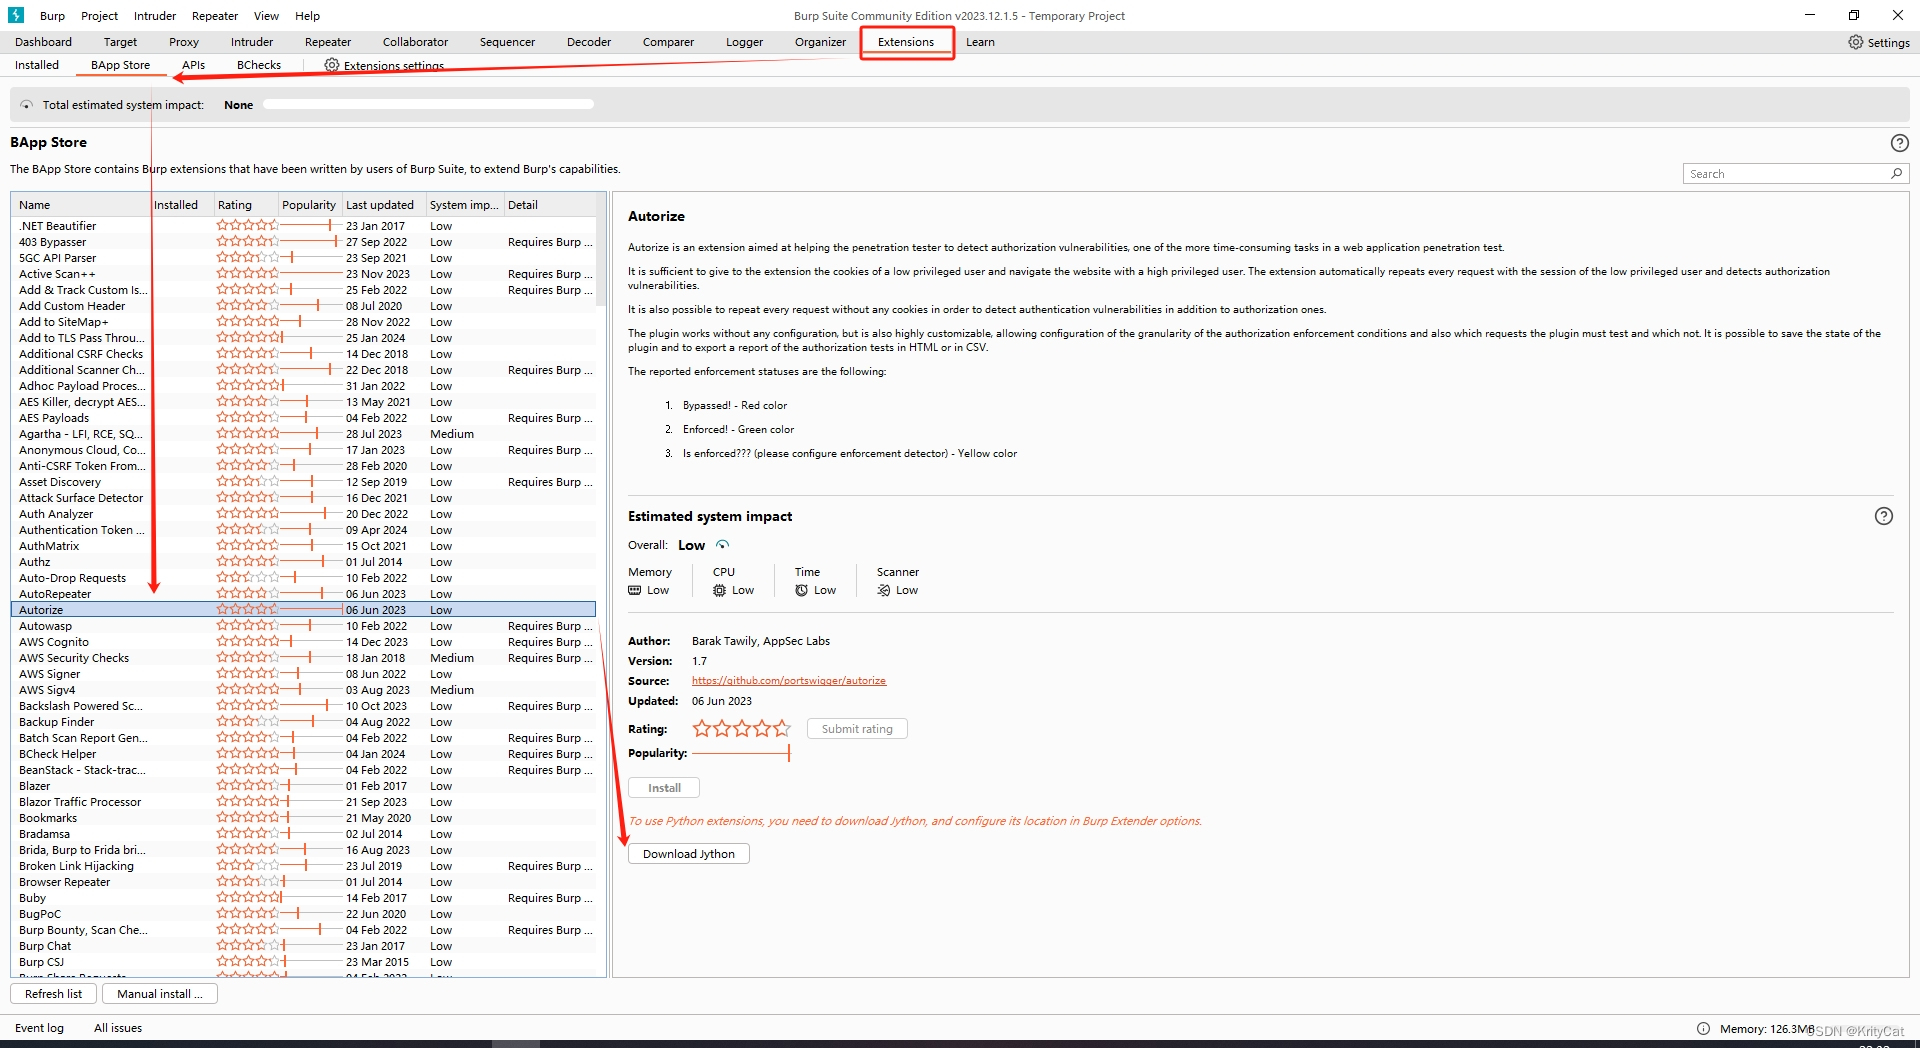Screen dimensions: 1920x1048
Task: Open All issues panel
Action: (118, 1028)
